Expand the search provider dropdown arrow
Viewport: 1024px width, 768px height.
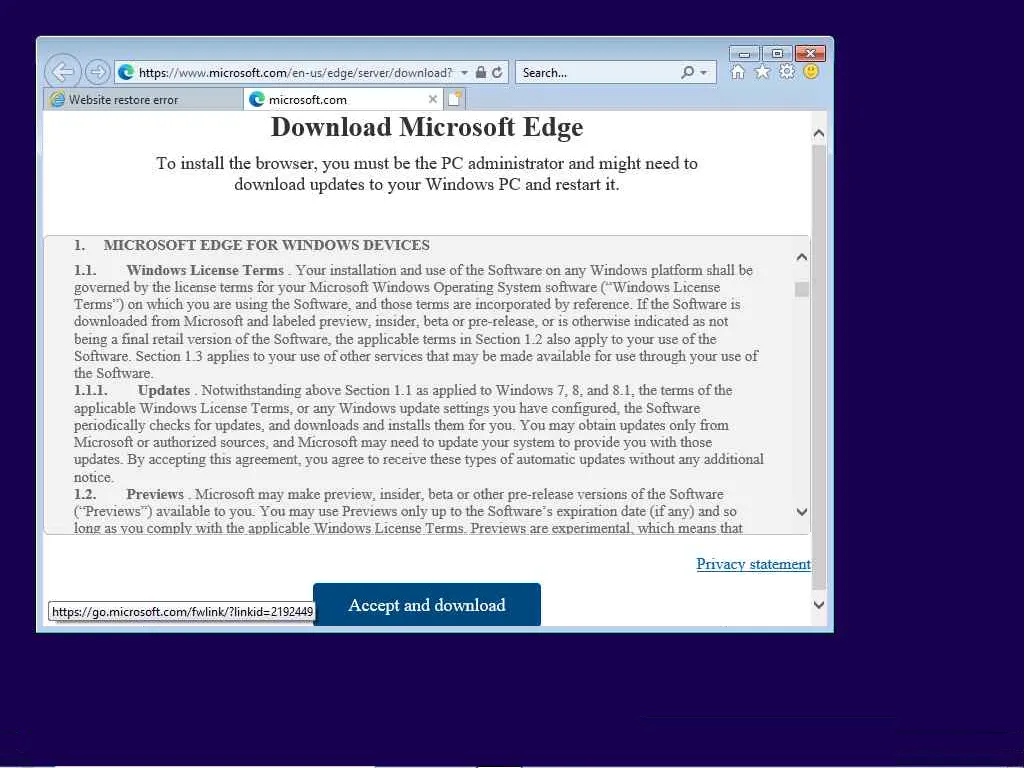point(703,72)
